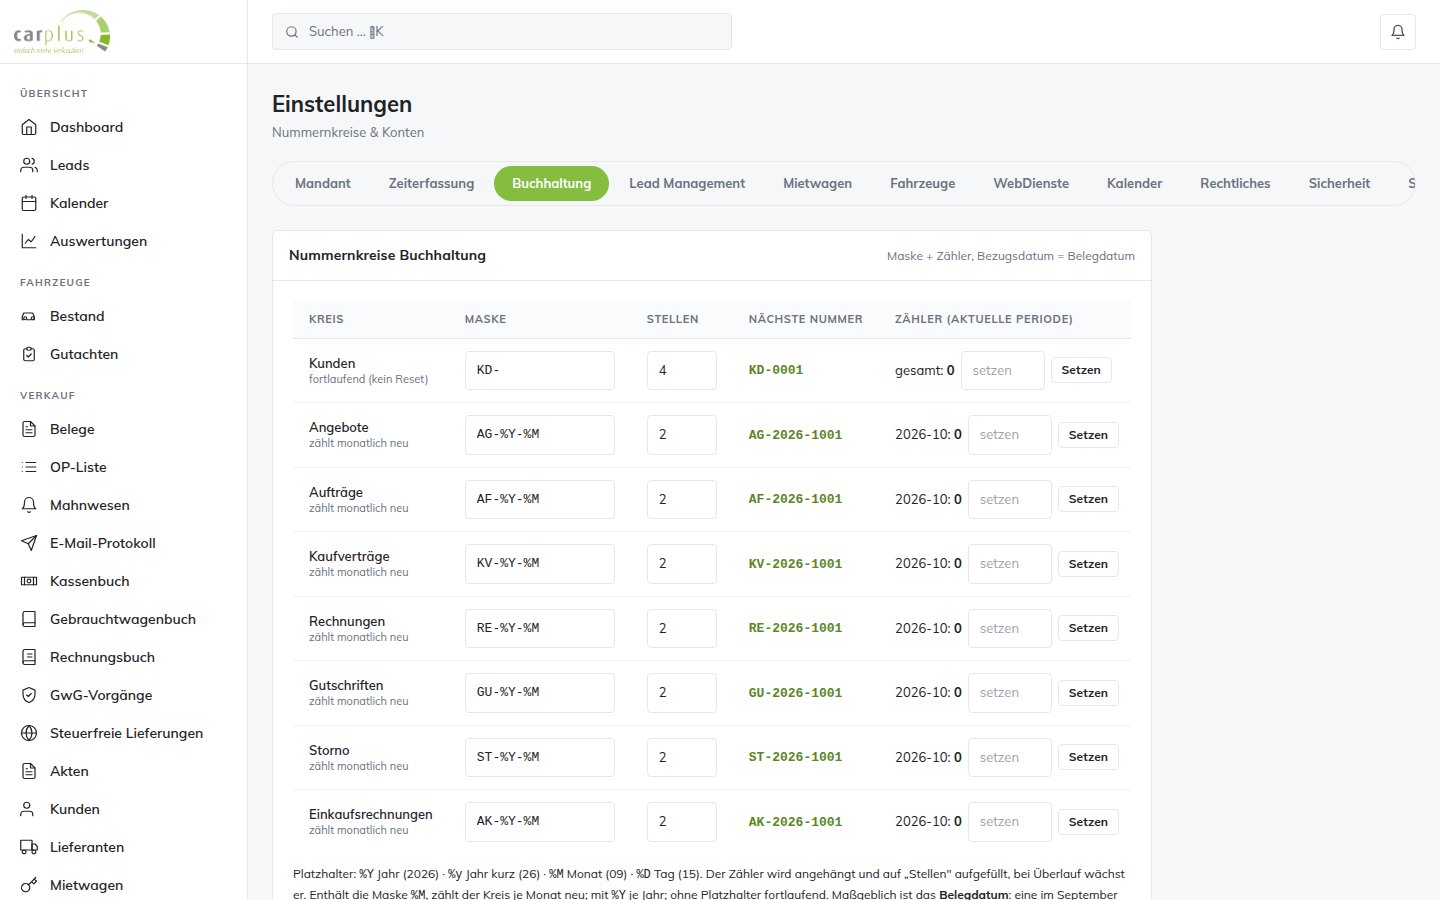Select the Rechtliches tab
Viewport: 1440px width, 900px height.
click(1235, 183)
